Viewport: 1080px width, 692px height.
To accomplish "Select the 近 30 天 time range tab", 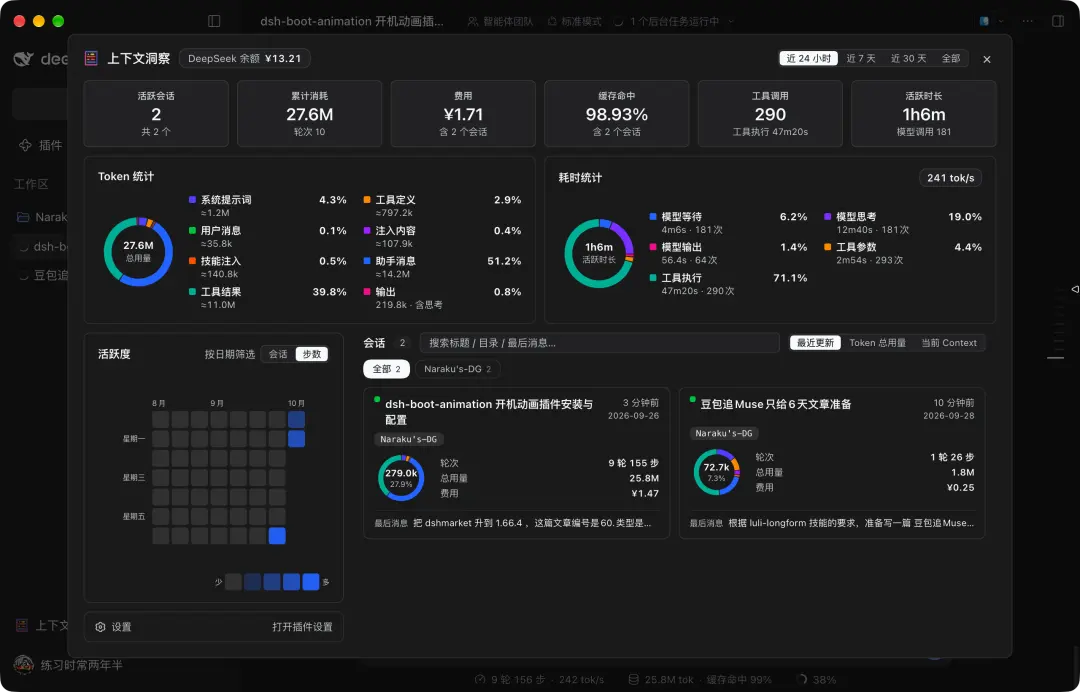I will (908, 59).
